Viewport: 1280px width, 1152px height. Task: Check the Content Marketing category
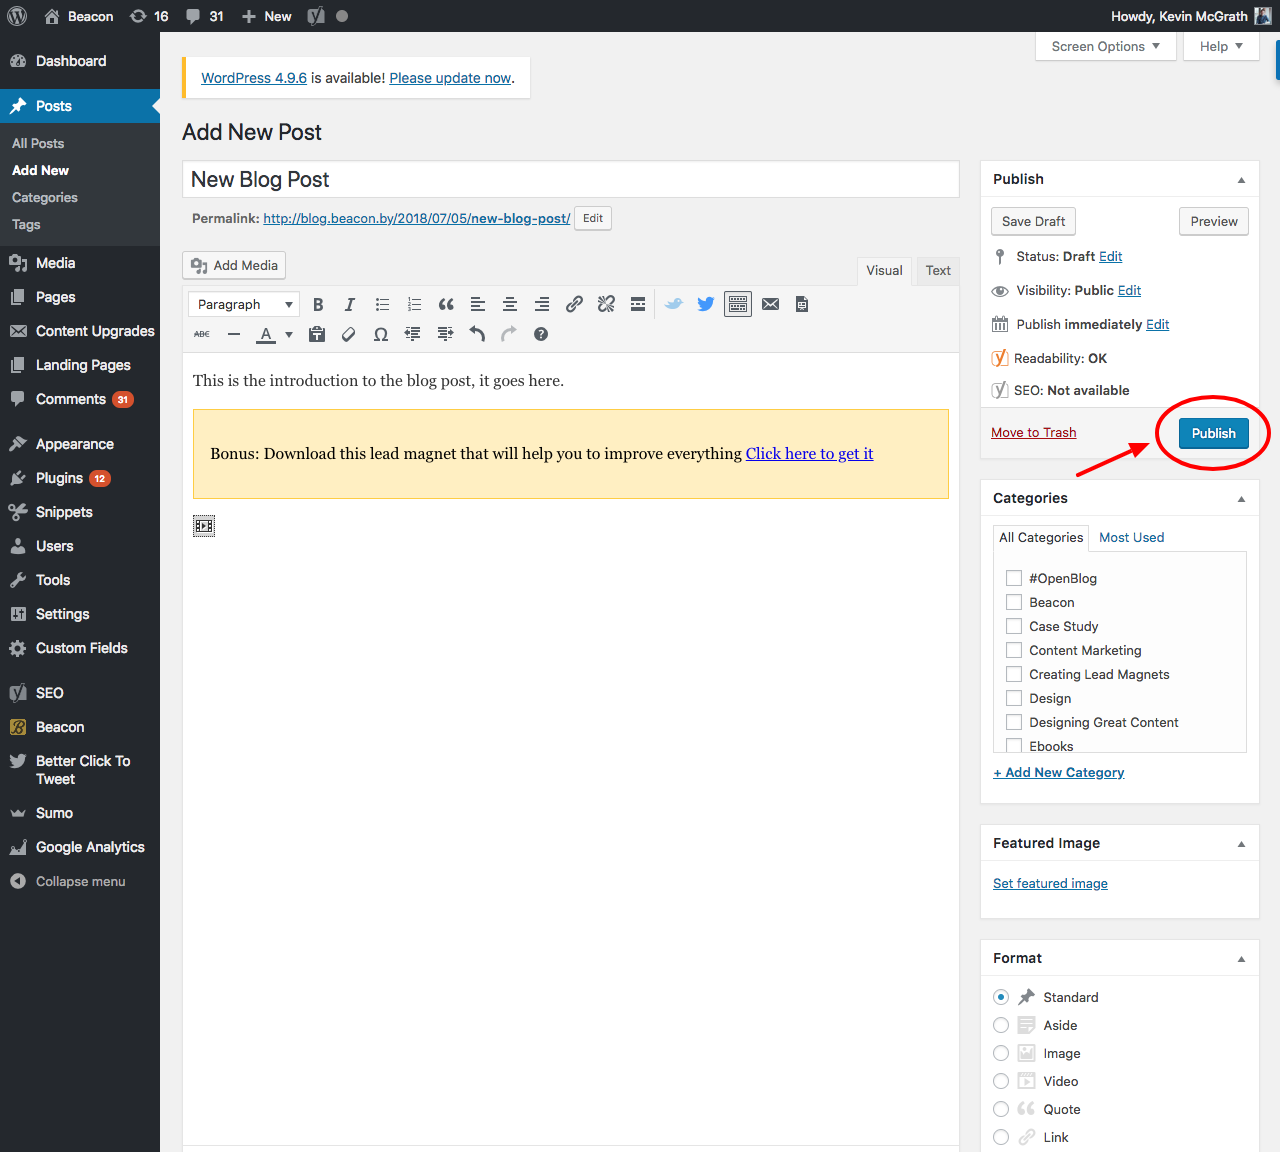(x=1014, y=650)
